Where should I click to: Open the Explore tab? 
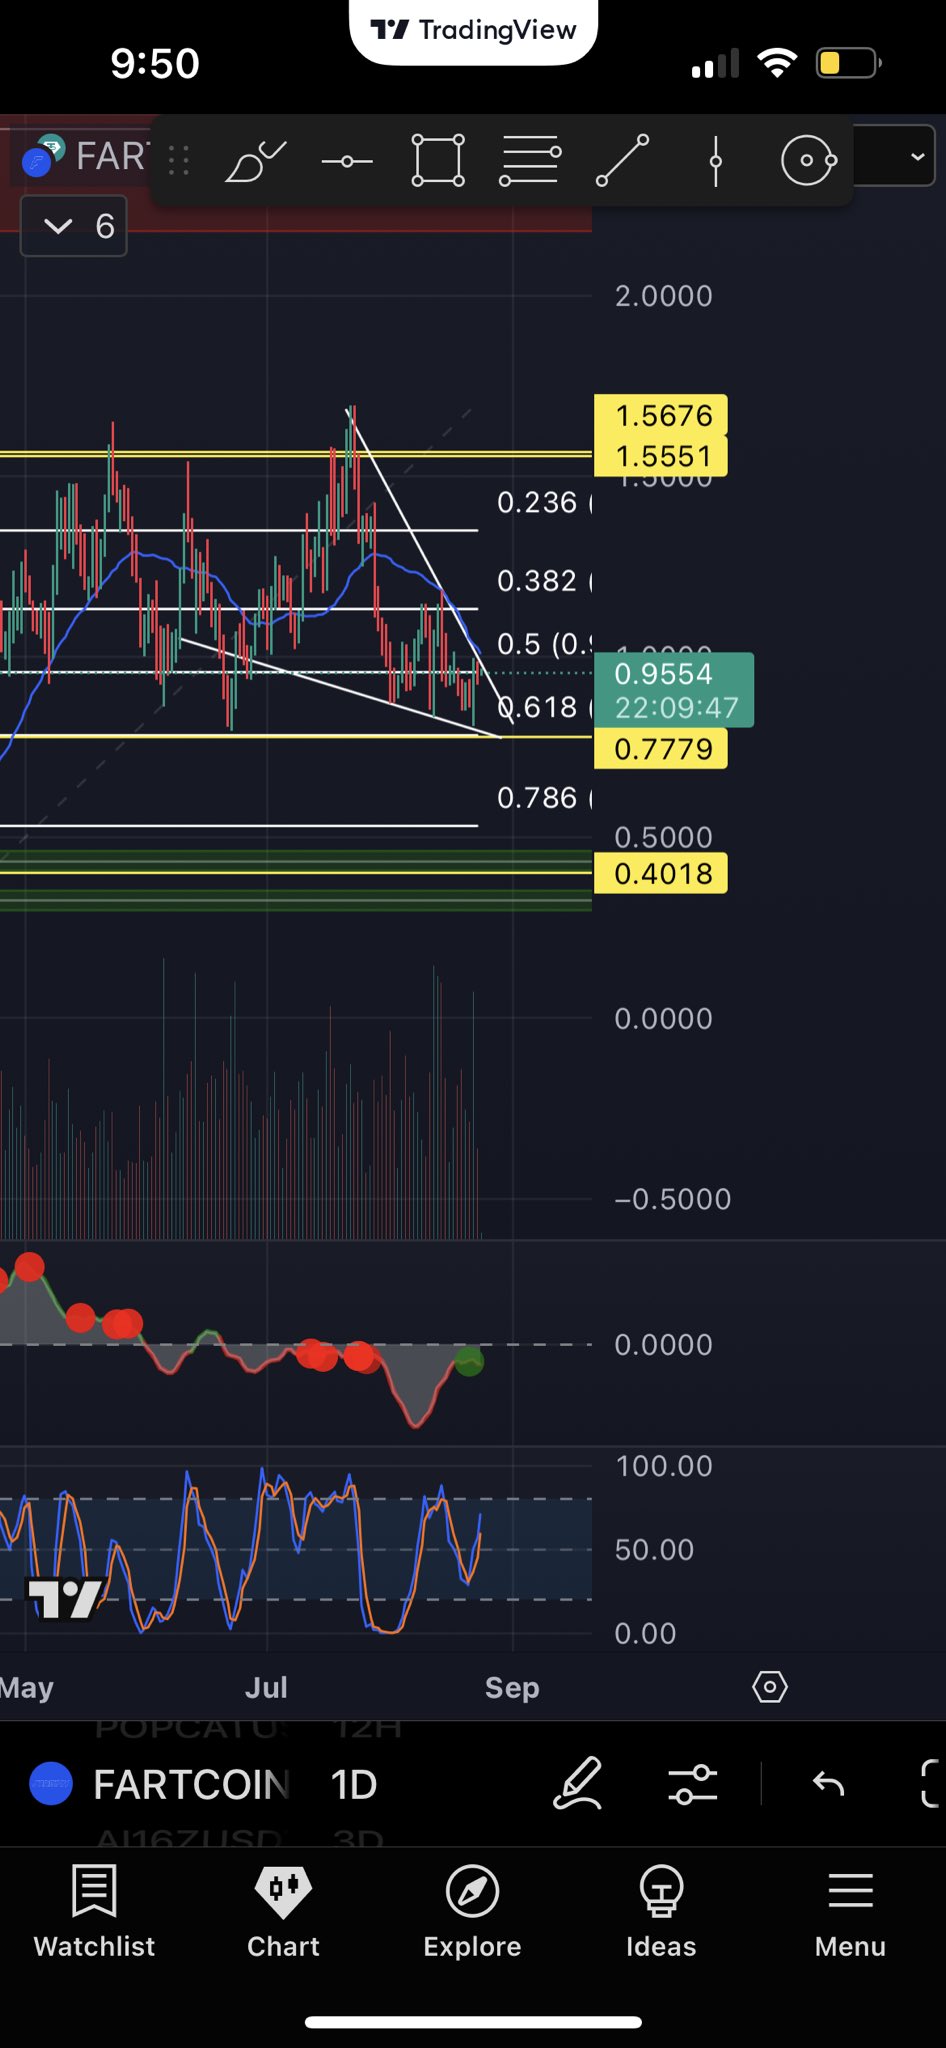(x=472, y=1910)
